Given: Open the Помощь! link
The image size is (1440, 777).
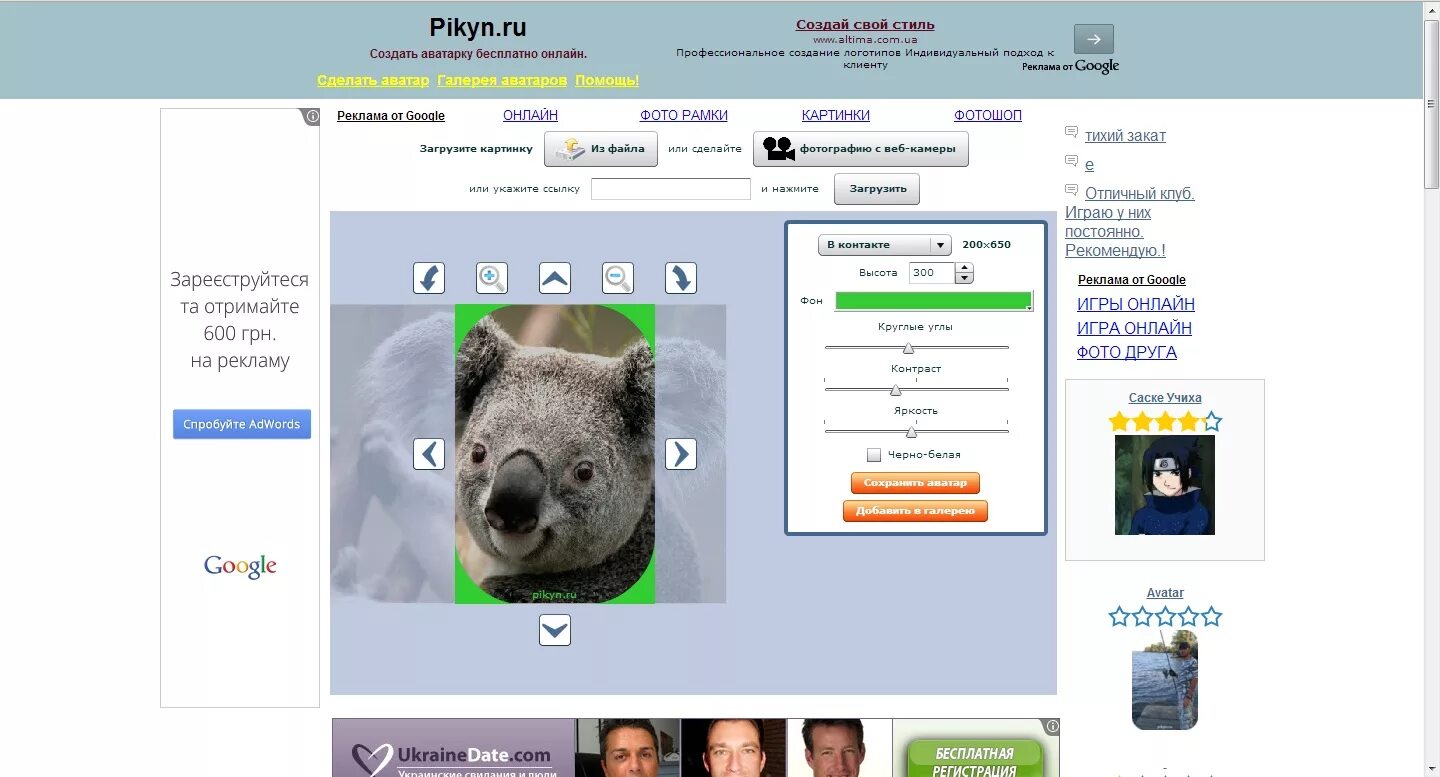Looking at the screenshot, I should pyautogui.click(x=607, y=80).
